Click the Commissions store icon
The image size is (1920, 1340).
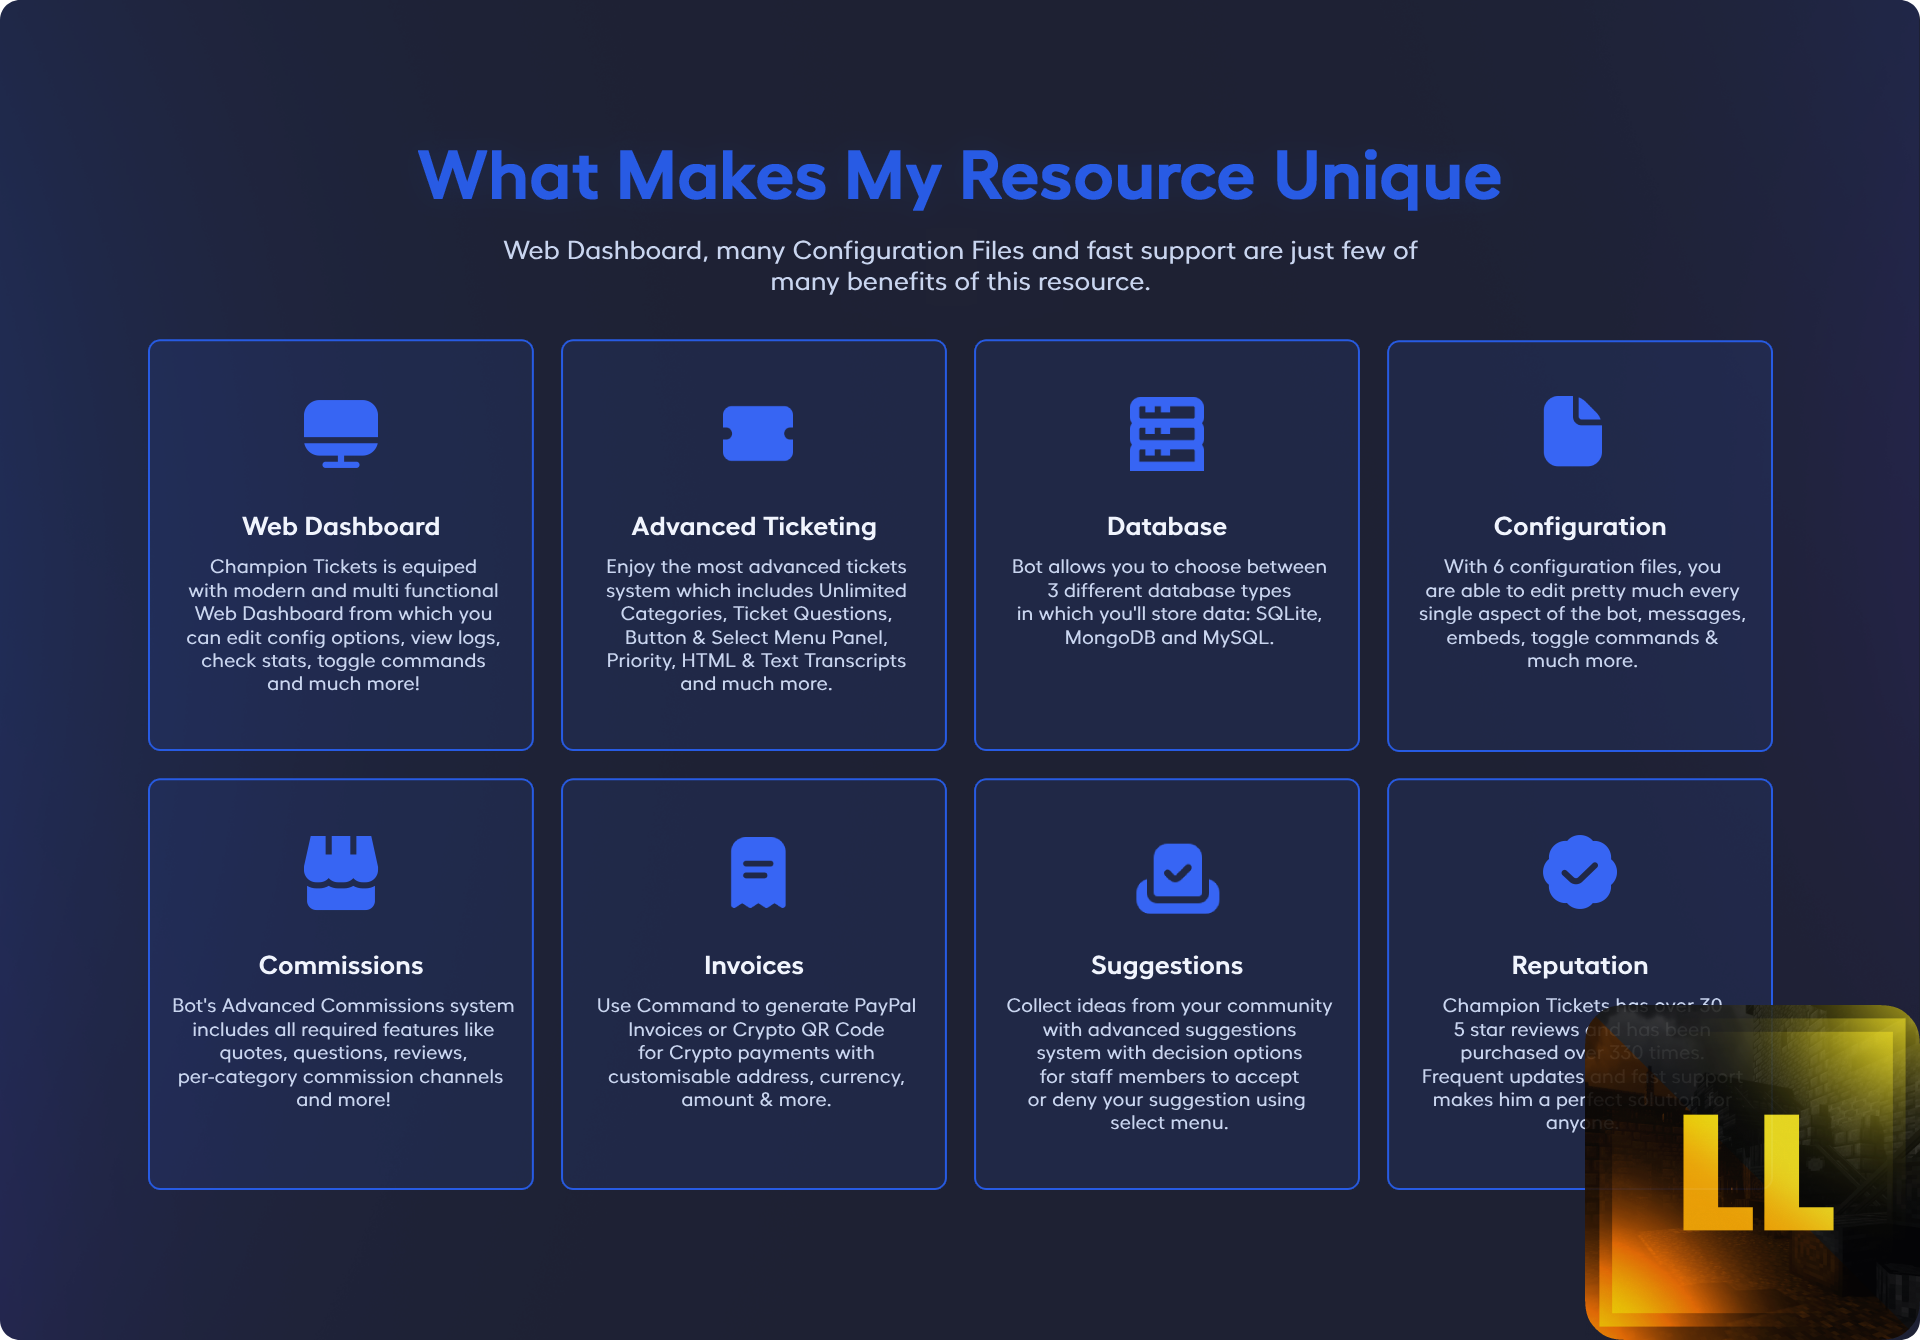pos(341,872)
